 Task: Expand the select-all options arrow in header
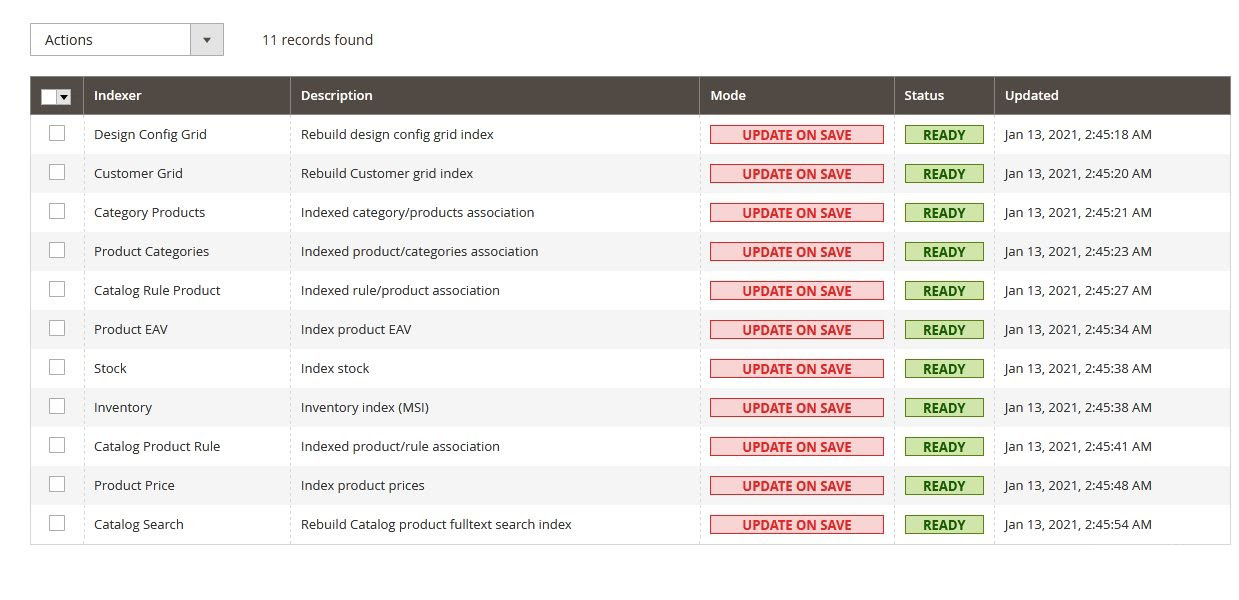[65, 97]
